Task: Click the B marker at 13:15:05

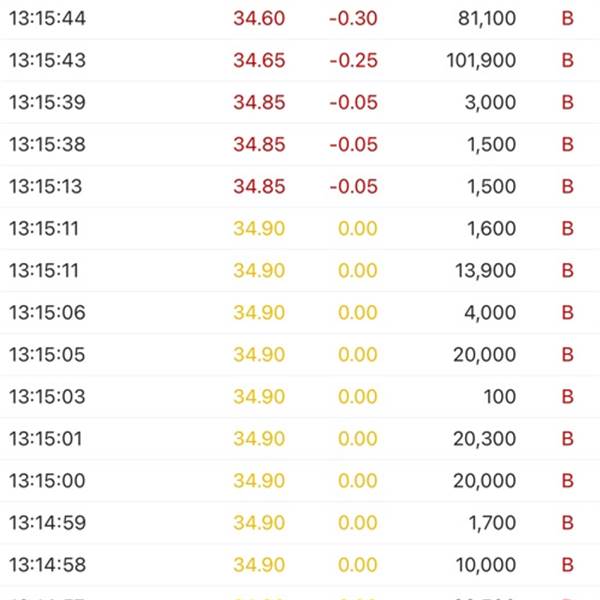Action: (x=567, y=354)
